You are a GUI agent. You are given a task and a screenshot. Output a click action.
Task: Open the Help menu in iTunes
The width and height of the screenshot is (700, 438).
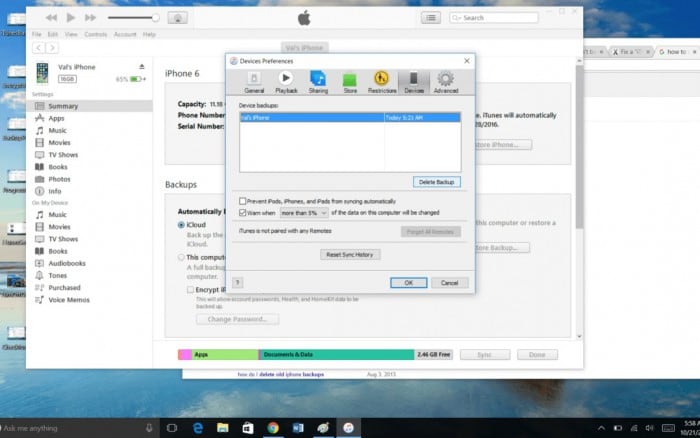[149, 34]
